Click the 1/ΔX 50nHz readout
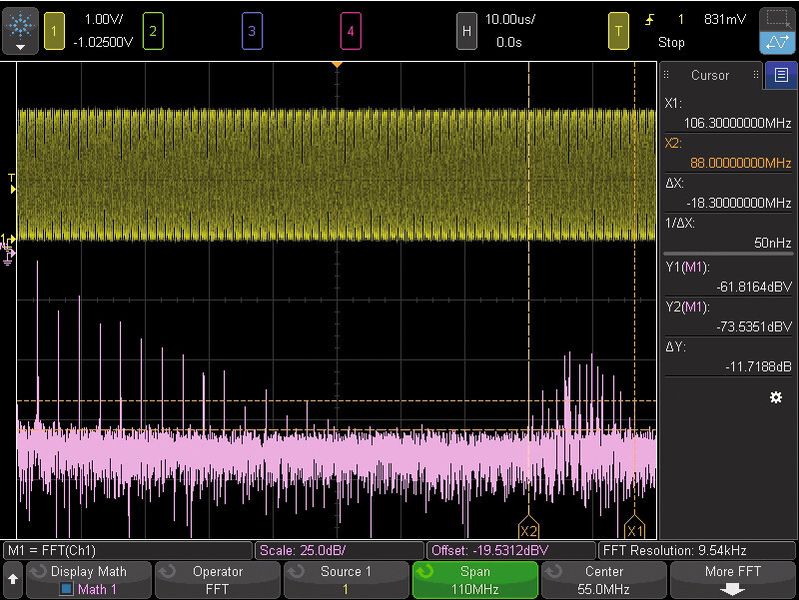Viewport: 799px width, 600px height. coord(773,243)
